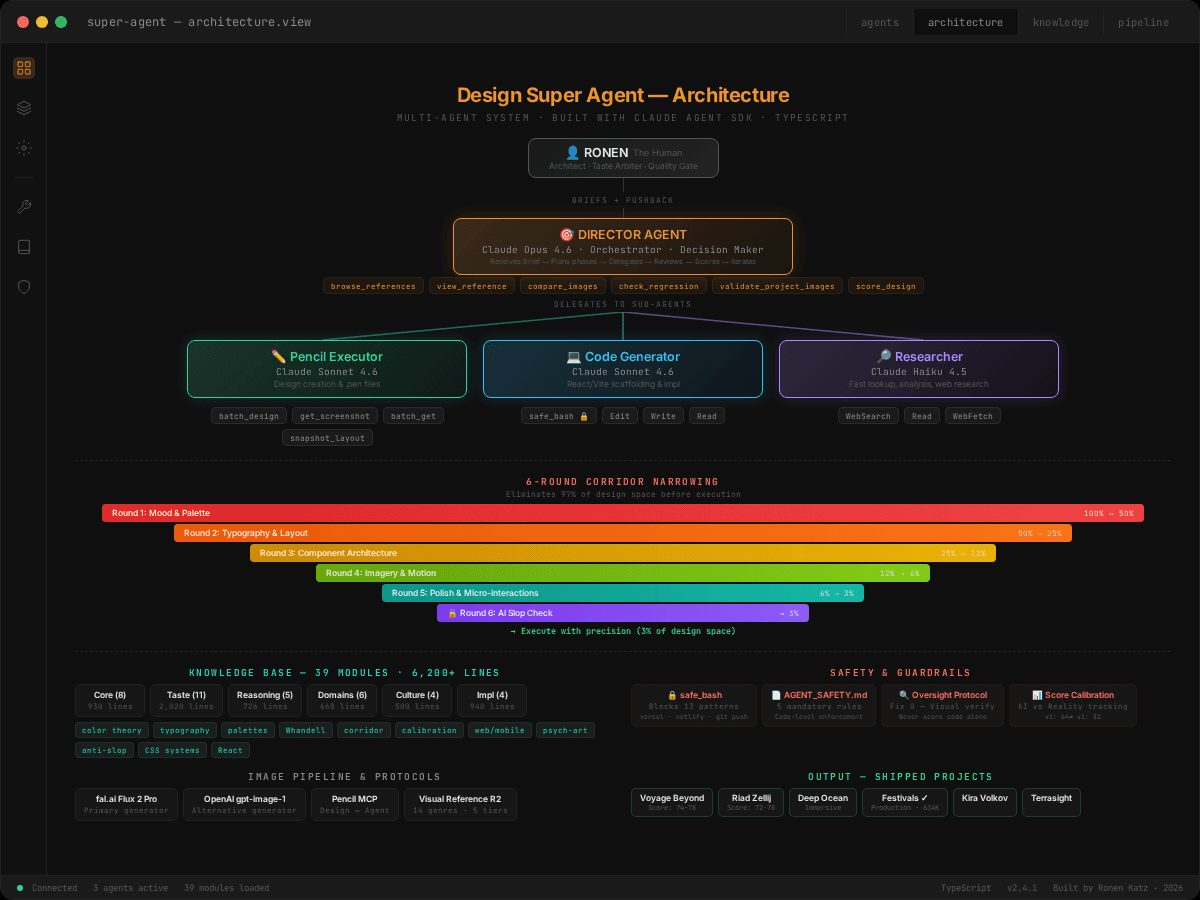Click the shield safety sidebar icon
The image size is (1200, 900).
coord(24,287)
